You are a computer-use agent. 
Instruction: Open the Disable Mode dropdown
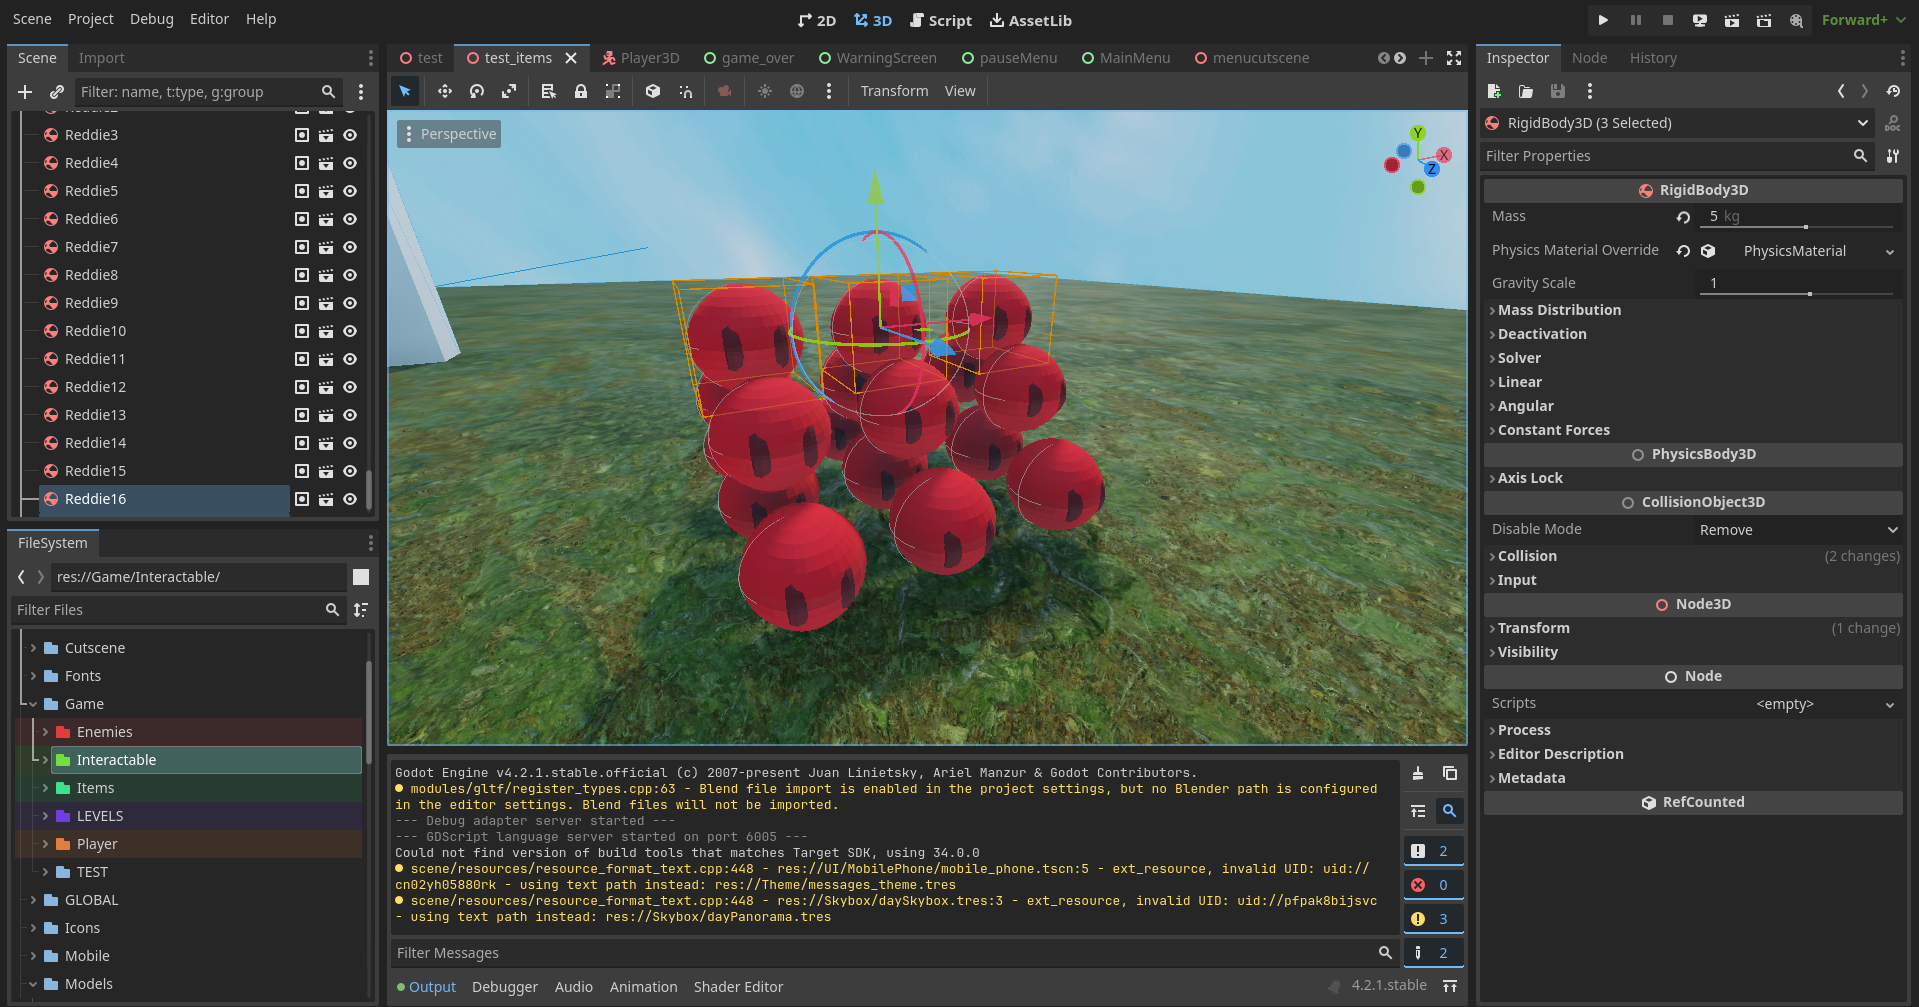[1797, 530]
